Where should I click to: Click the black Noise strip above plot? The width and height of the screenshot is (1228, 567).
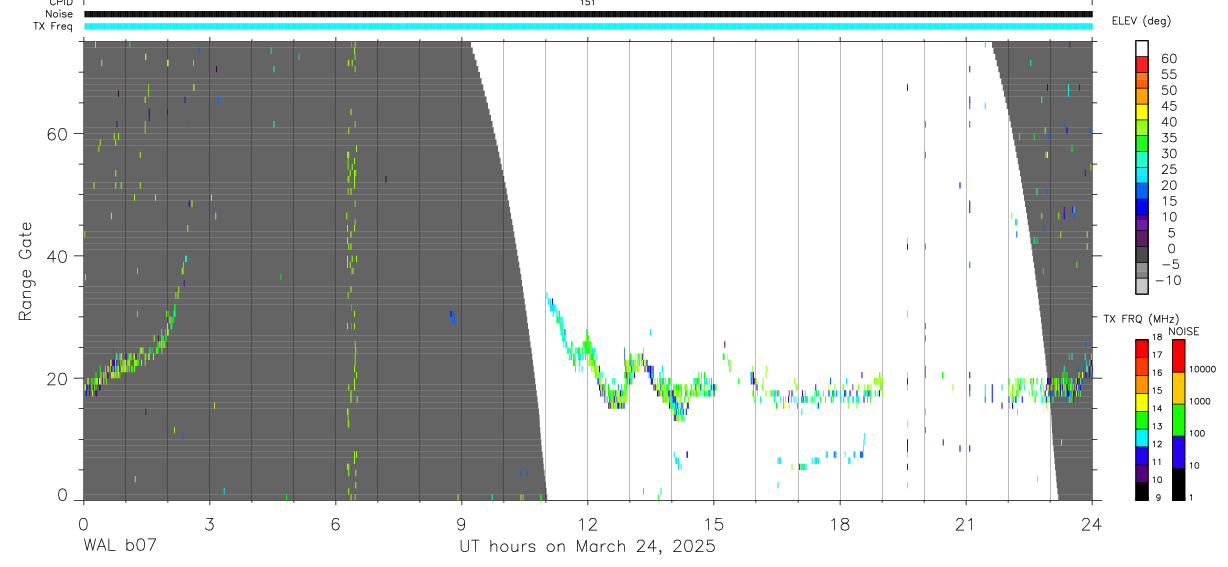(x=588, y=14)
